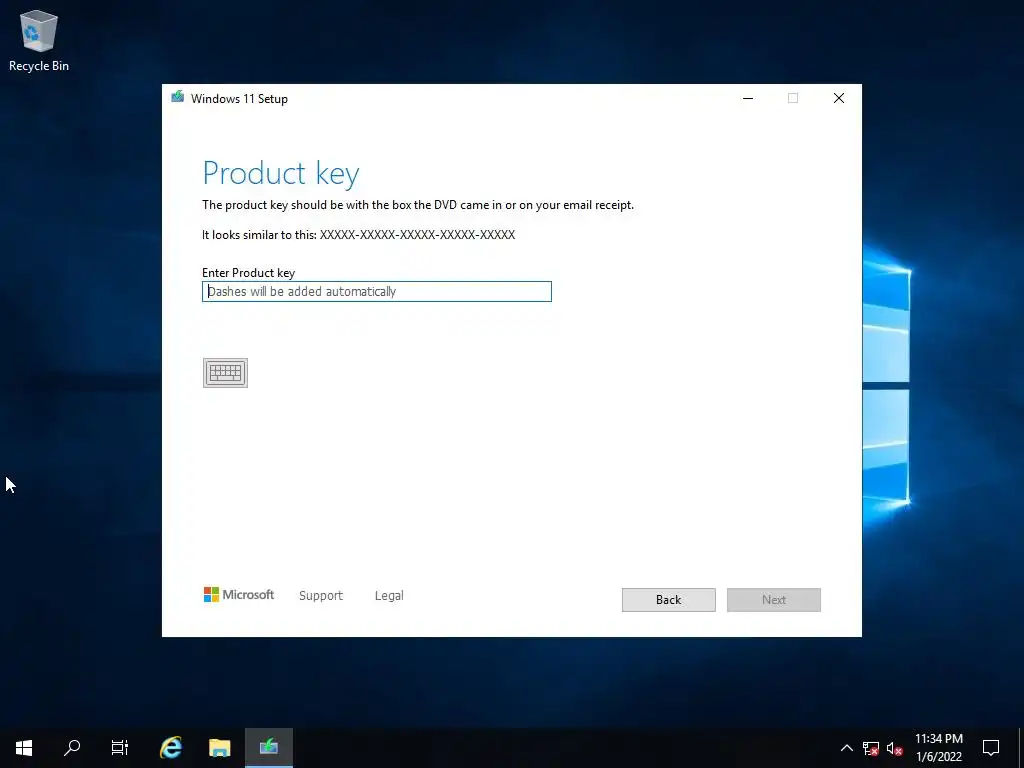Go Back to previous setup page

(x=669, y=600)
